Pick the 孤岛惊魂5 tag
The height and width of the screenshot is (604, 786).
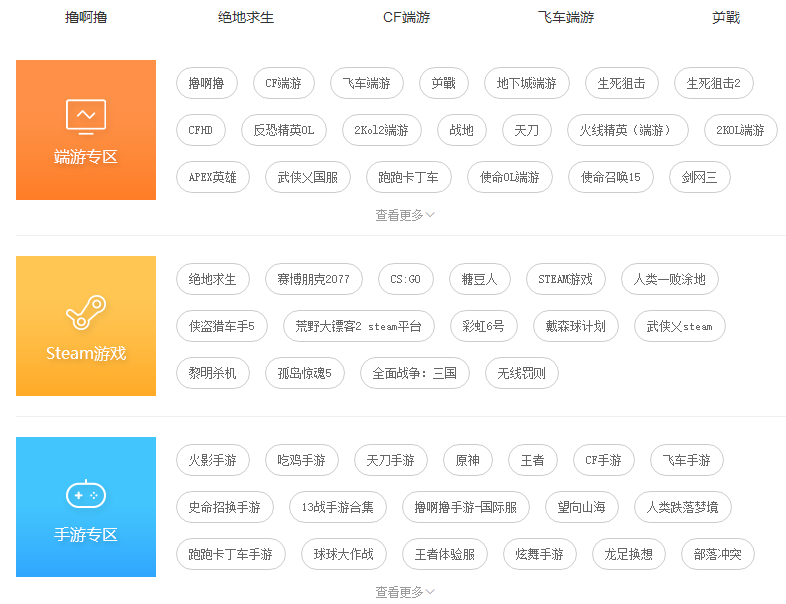click(305, 373)
